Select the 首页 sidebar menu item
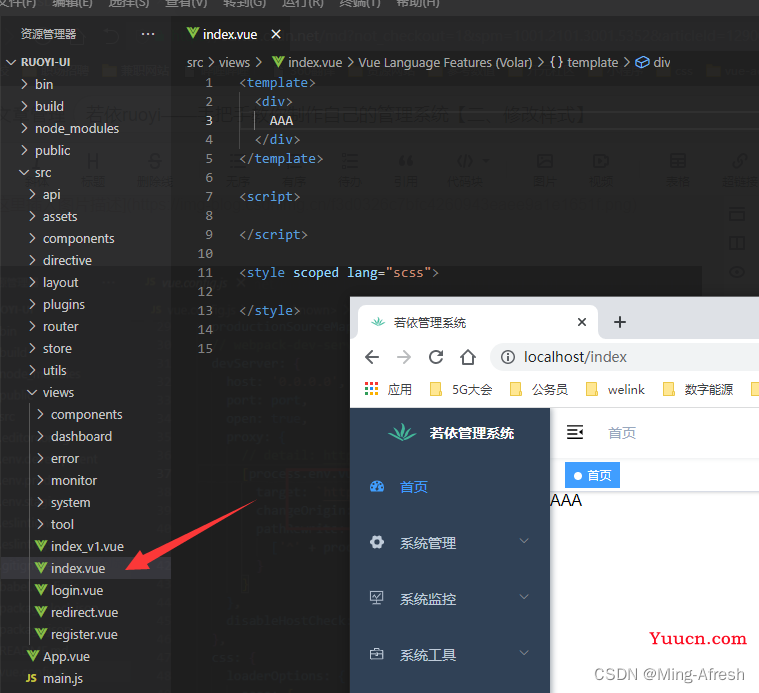759x693 pixels. point(414,487)
